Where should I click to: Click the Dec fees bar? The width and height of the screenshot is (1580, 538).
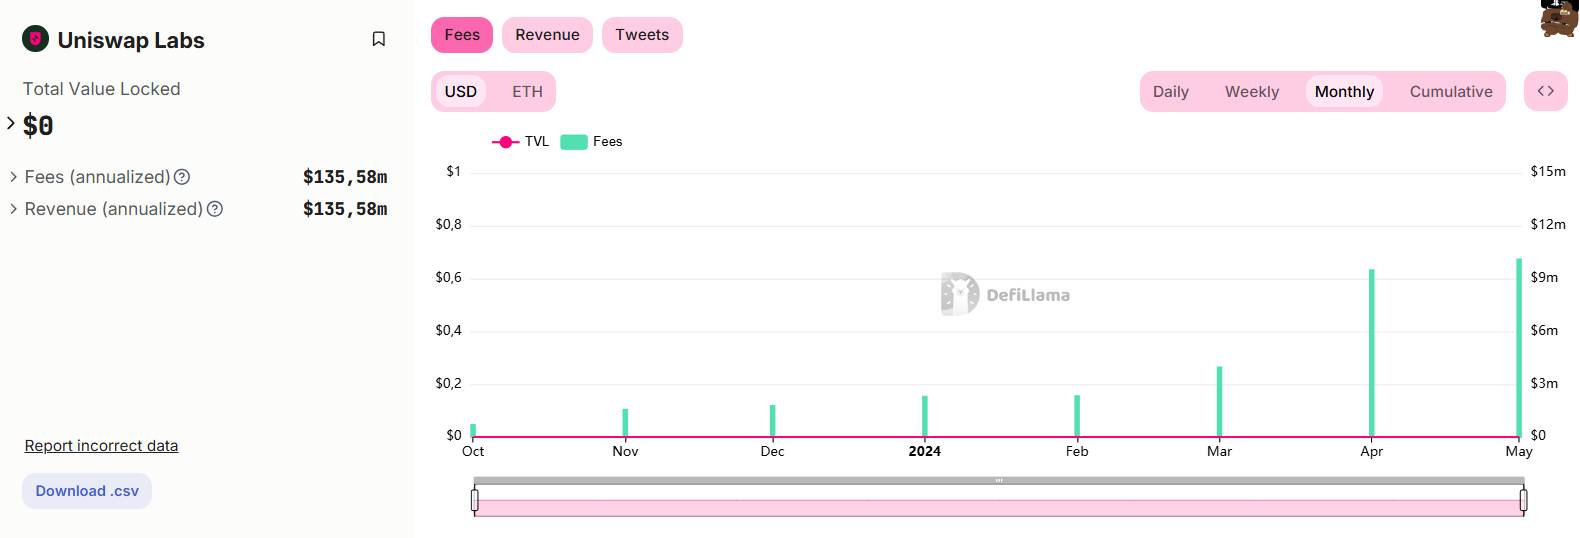[x=773, y=421]
